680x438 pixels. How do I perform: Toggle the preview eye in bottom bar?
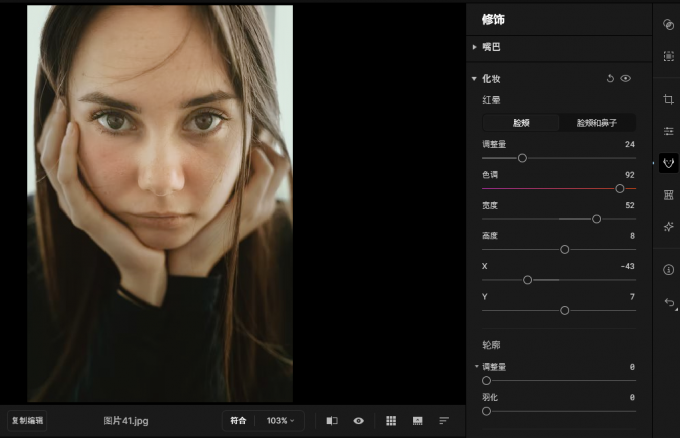click(x=358, y=421)
